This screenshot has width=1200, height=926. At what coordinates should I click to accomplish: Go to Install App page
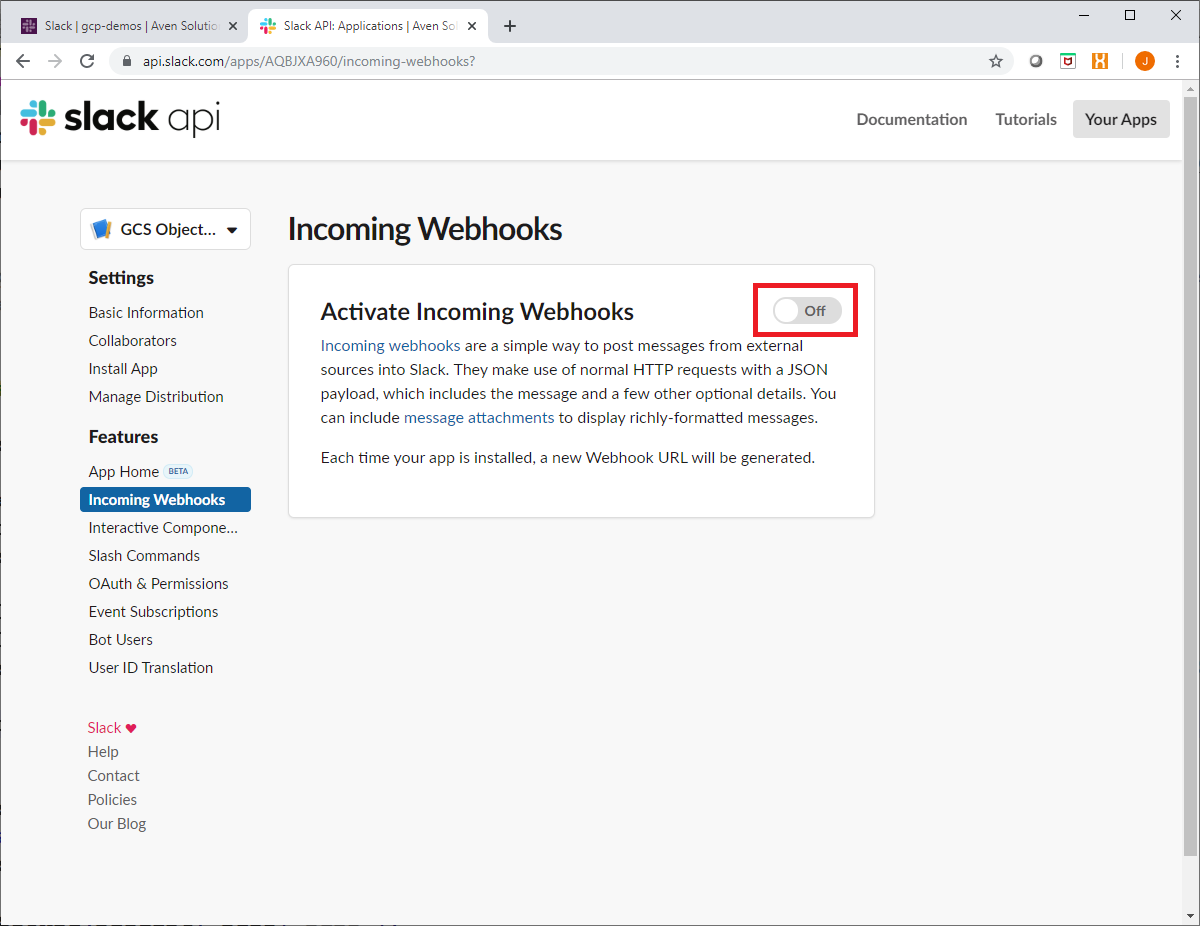click(123, 369)
